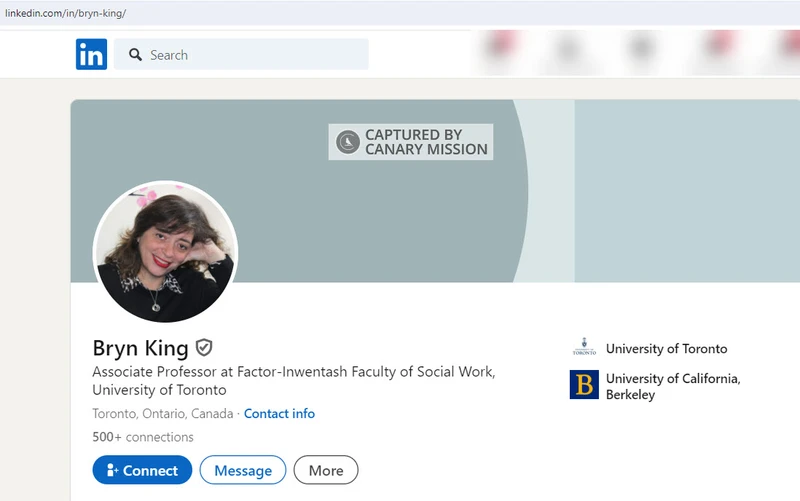Viewport: 800px width, 501px height.
Task: View the 500+ connections text
Action: tap(143, 437)
